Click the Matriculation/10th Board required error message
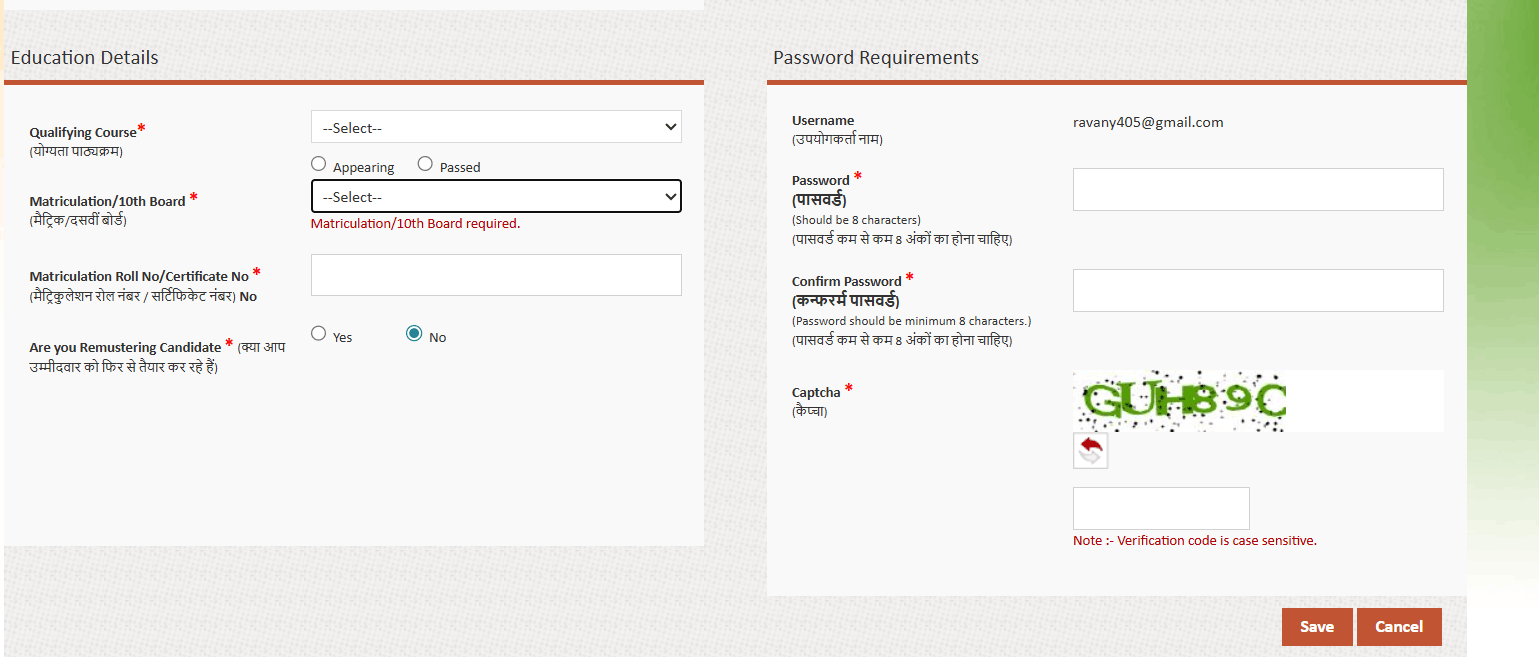Image resolution: width=1539 pixels, height=657 pixels. coord(415,224)
